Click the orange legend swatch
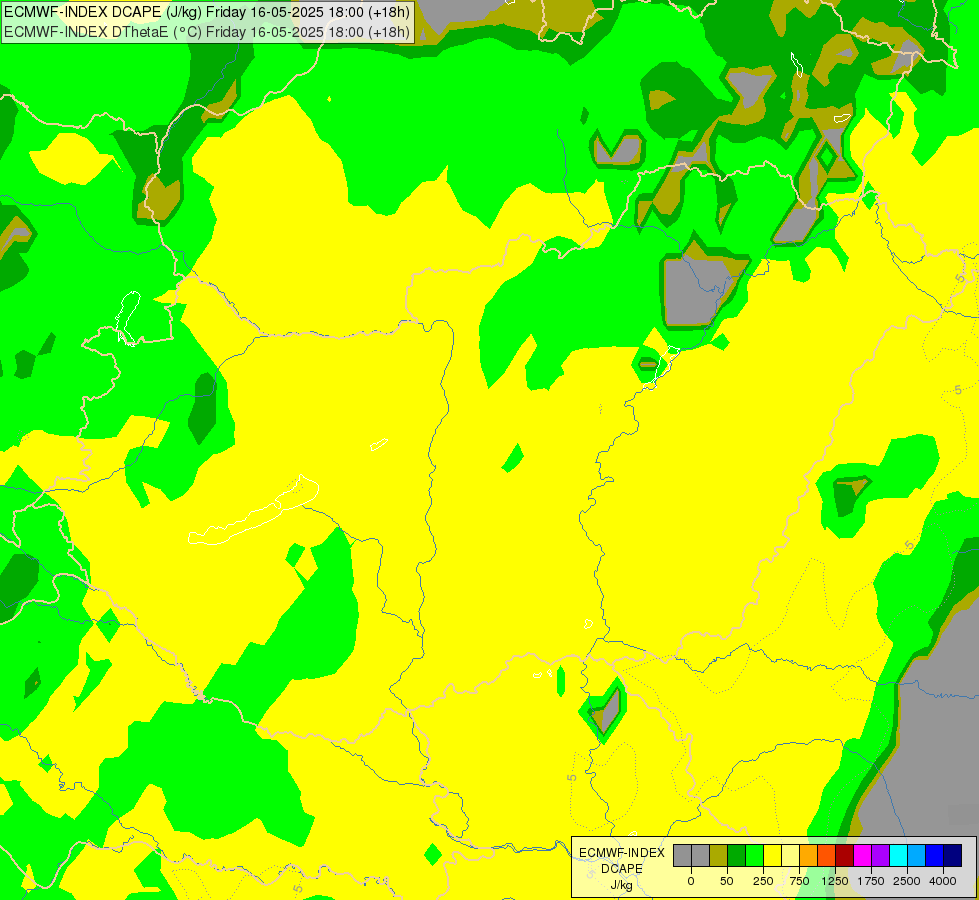The width and height of the screenshot is (979, 900). 809,856
